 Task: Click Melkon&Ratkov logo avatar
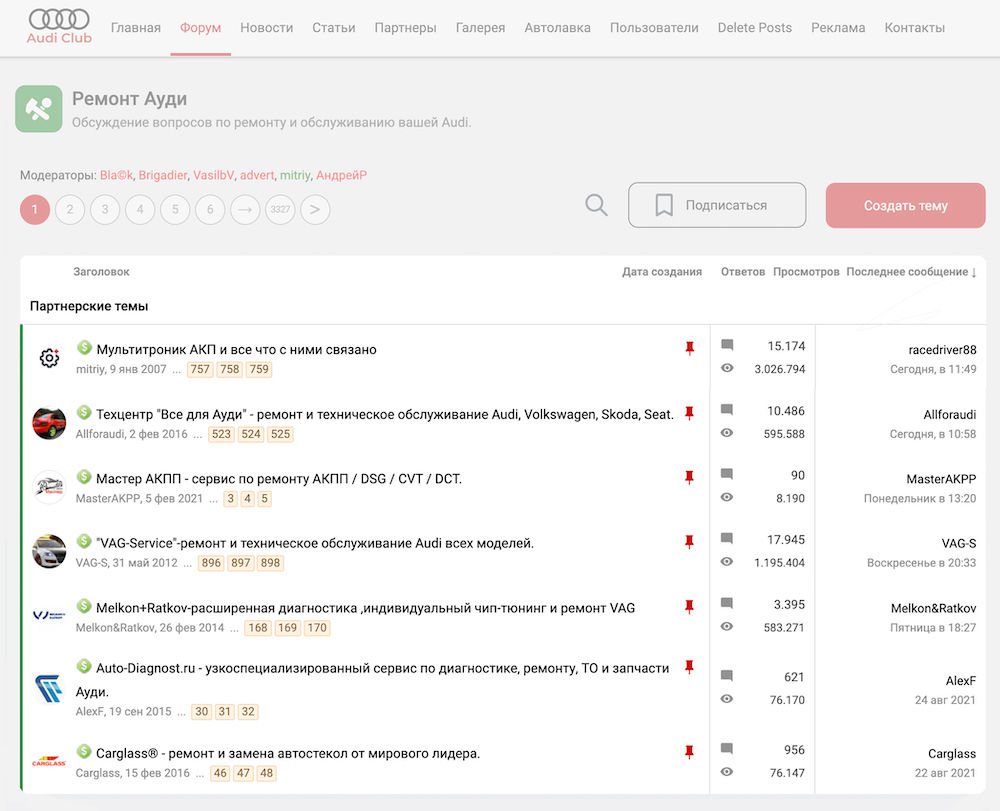pos(49,616)
